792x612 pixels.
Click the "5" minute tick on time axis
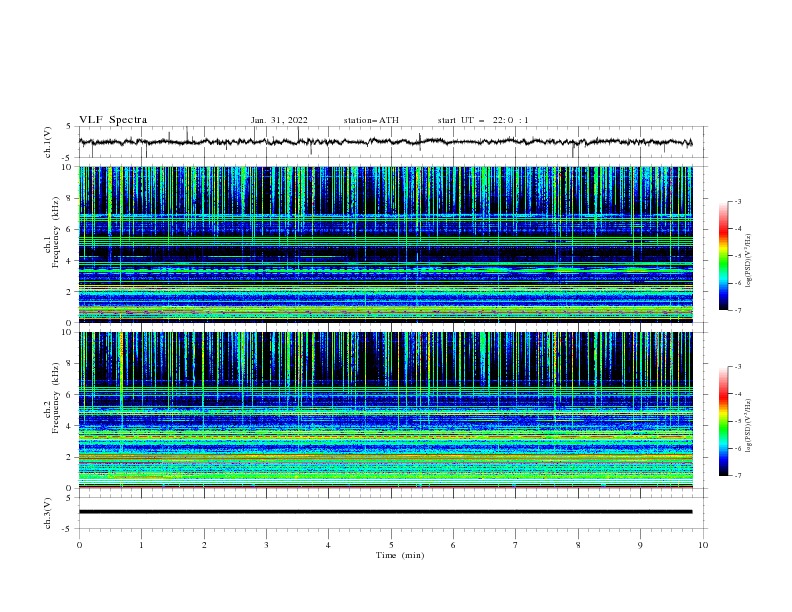391,545
